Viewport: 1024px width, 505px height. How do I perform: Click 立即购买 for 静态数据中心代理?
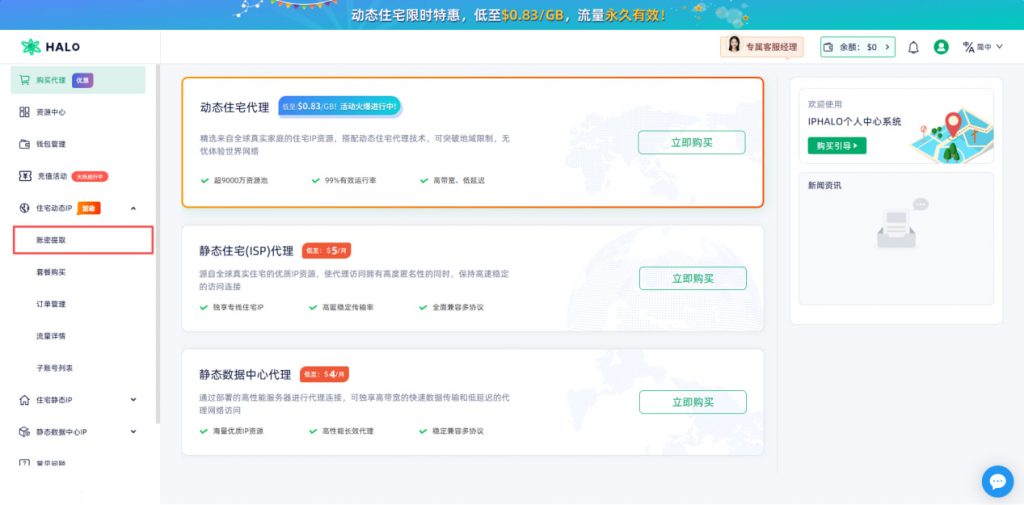click(x=692, y=402)
